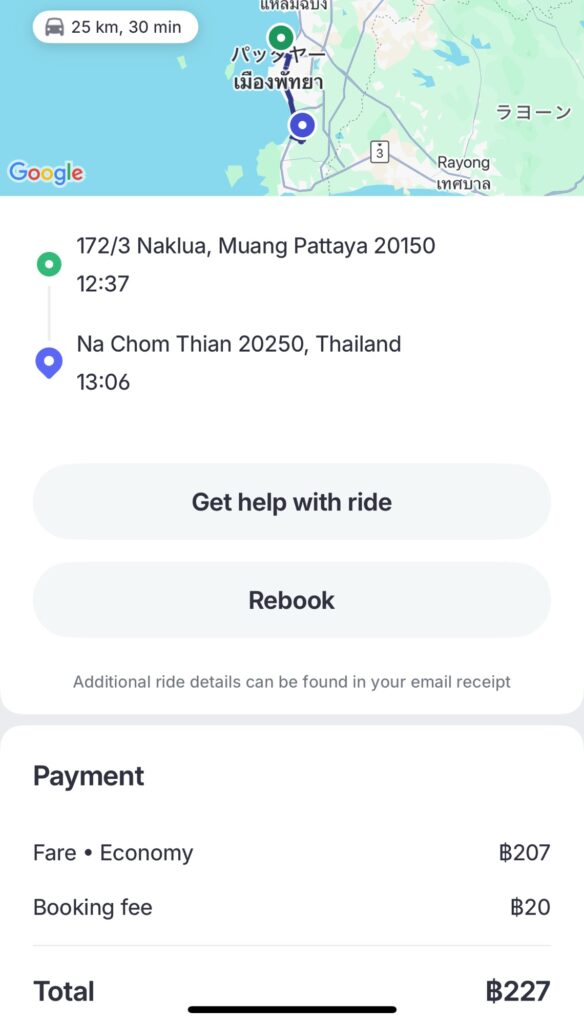This screenshot has width=584, height=1024.
Task: Tap the car icon in distance badge
Action: click(54, 27)
